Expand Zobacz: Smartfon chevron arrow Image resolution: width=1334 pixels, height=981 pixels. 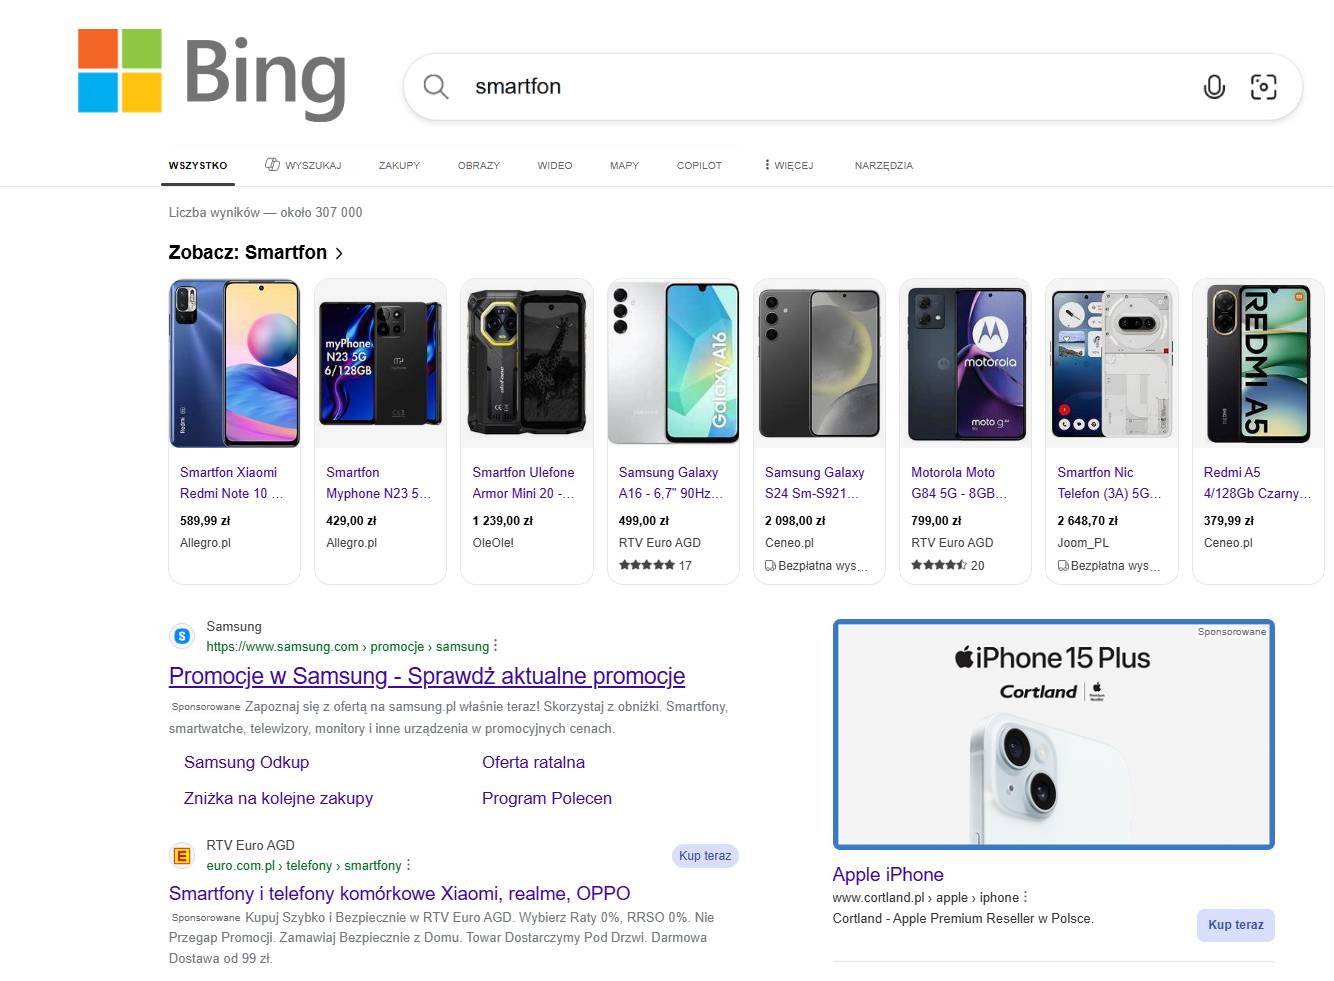pos(339,253)
